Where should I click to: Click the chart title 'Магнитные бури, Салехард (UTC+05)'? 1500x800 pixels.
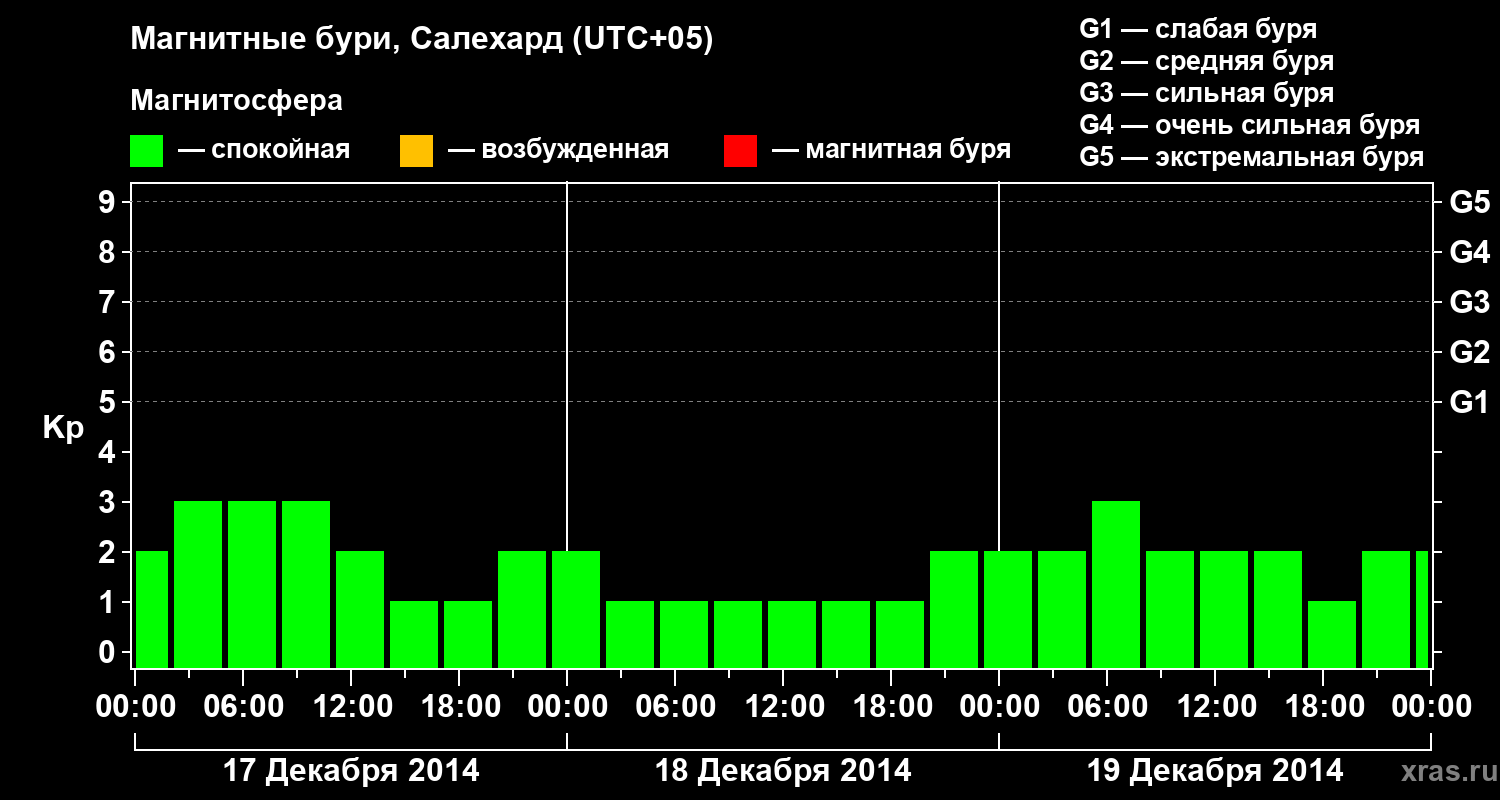pos(422,40)
